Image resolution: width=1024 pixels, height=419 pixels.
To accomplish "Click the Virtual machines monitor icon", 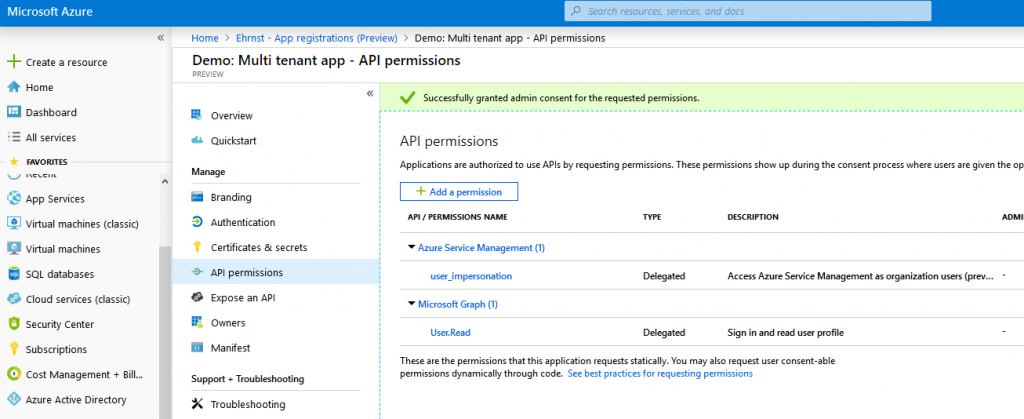I will (x=14, y=249).
